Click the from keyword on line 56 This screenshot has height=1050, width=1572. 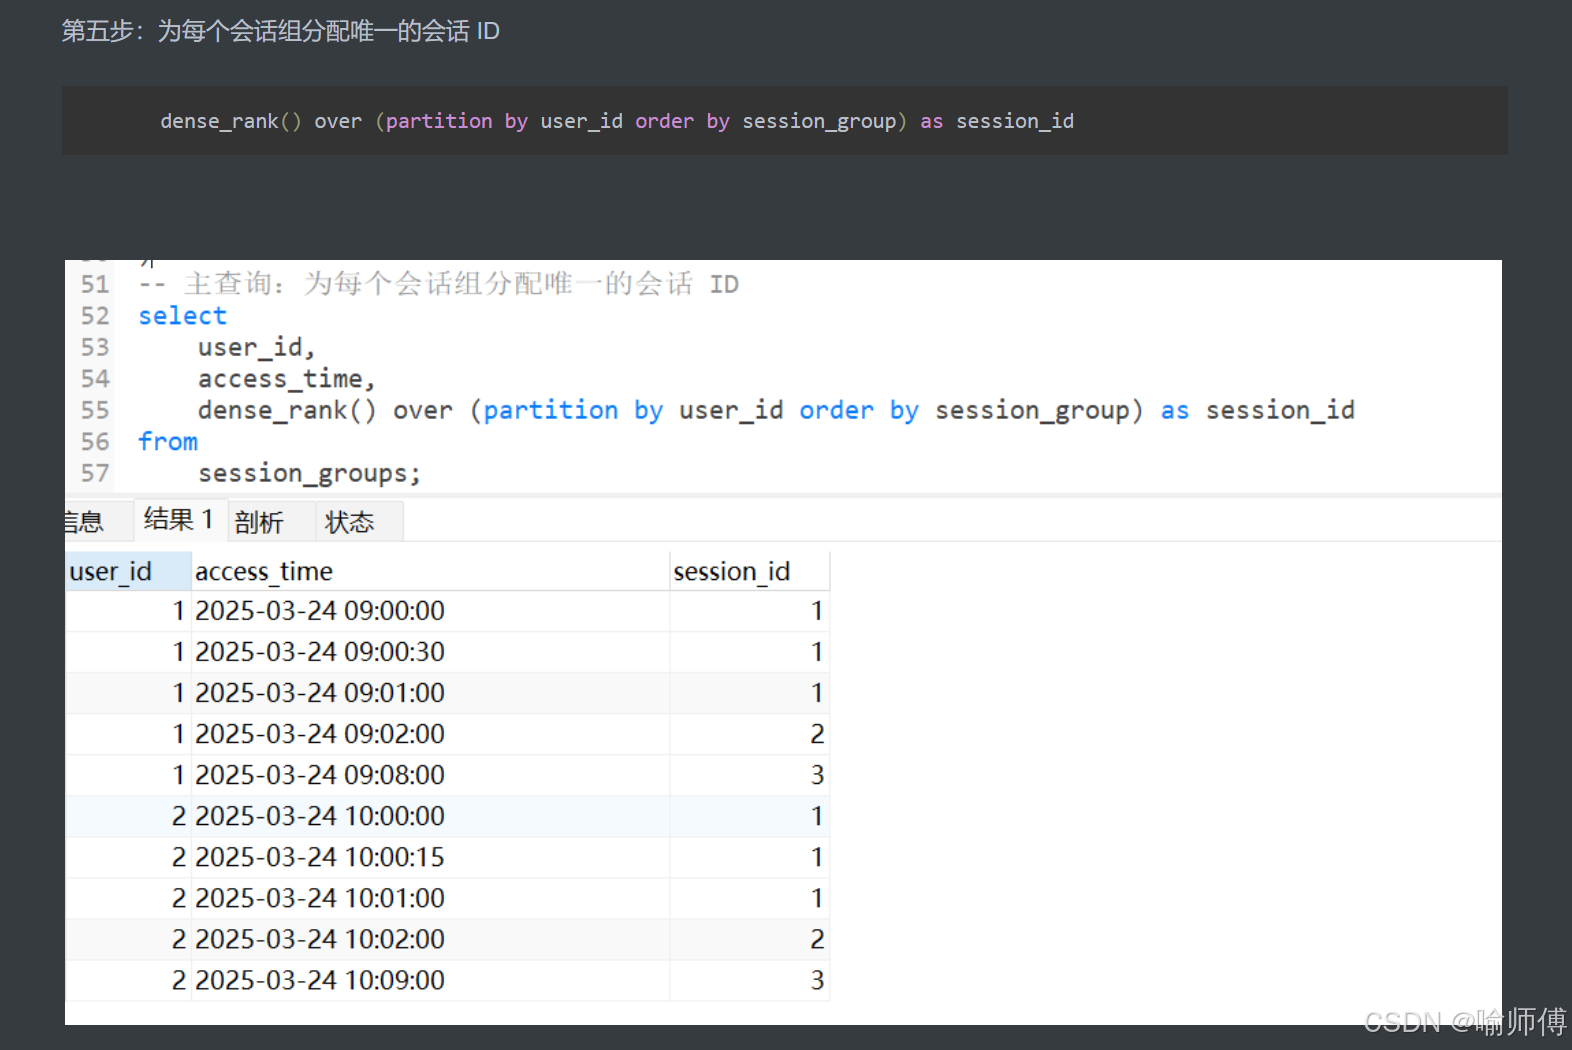tap(168, 442)
